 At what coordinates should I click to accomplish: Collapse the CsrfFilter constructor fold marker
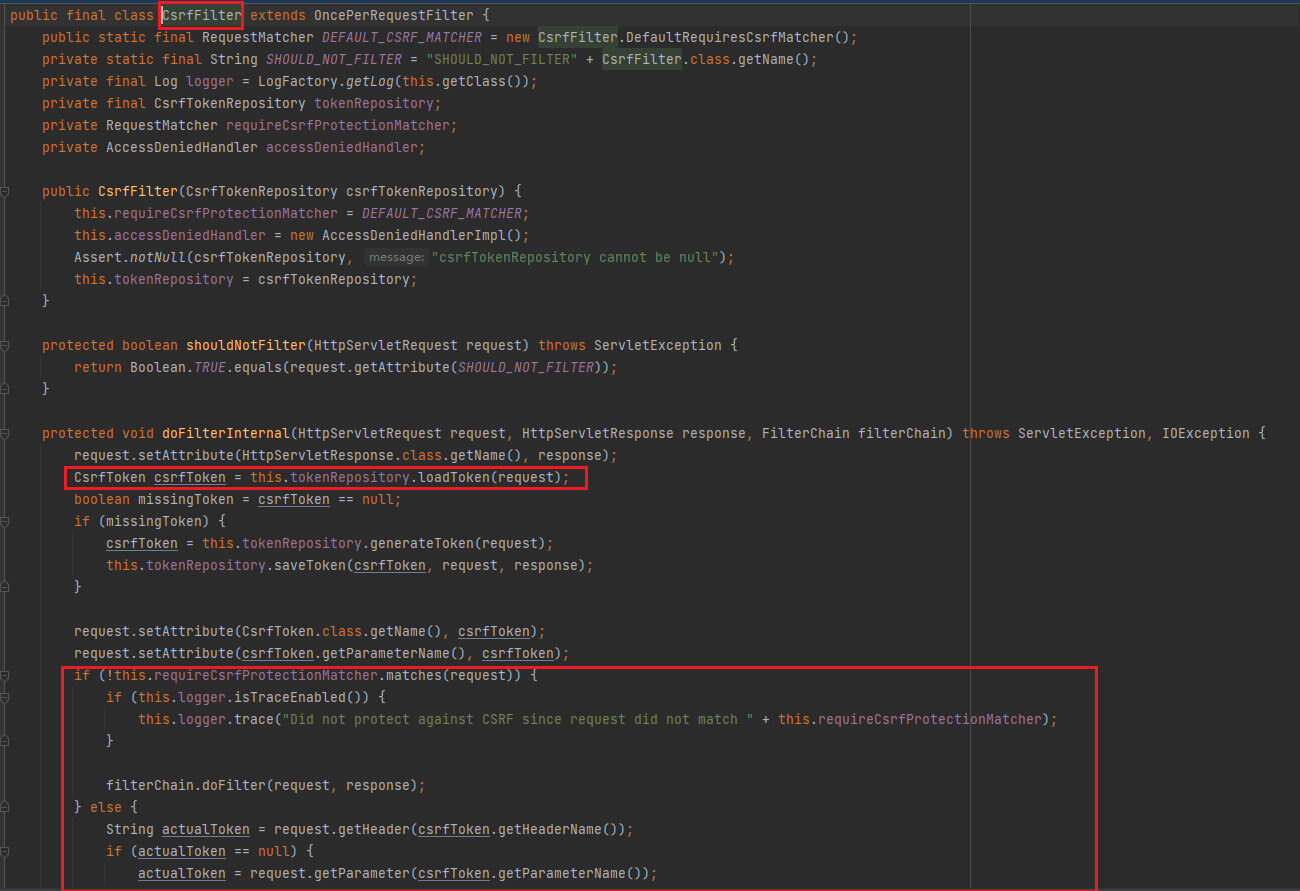tap(5, 191)
